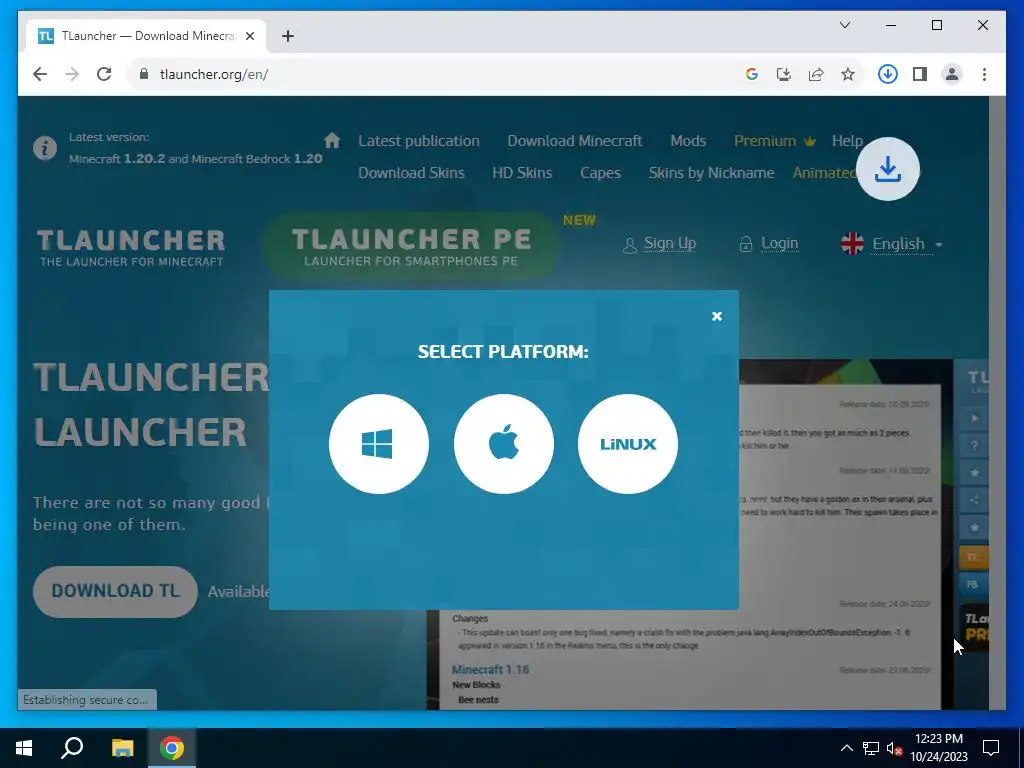Show hidden system tray icons
The width and height of the screenshot is (1024, 768).
(x=846, y=748)
